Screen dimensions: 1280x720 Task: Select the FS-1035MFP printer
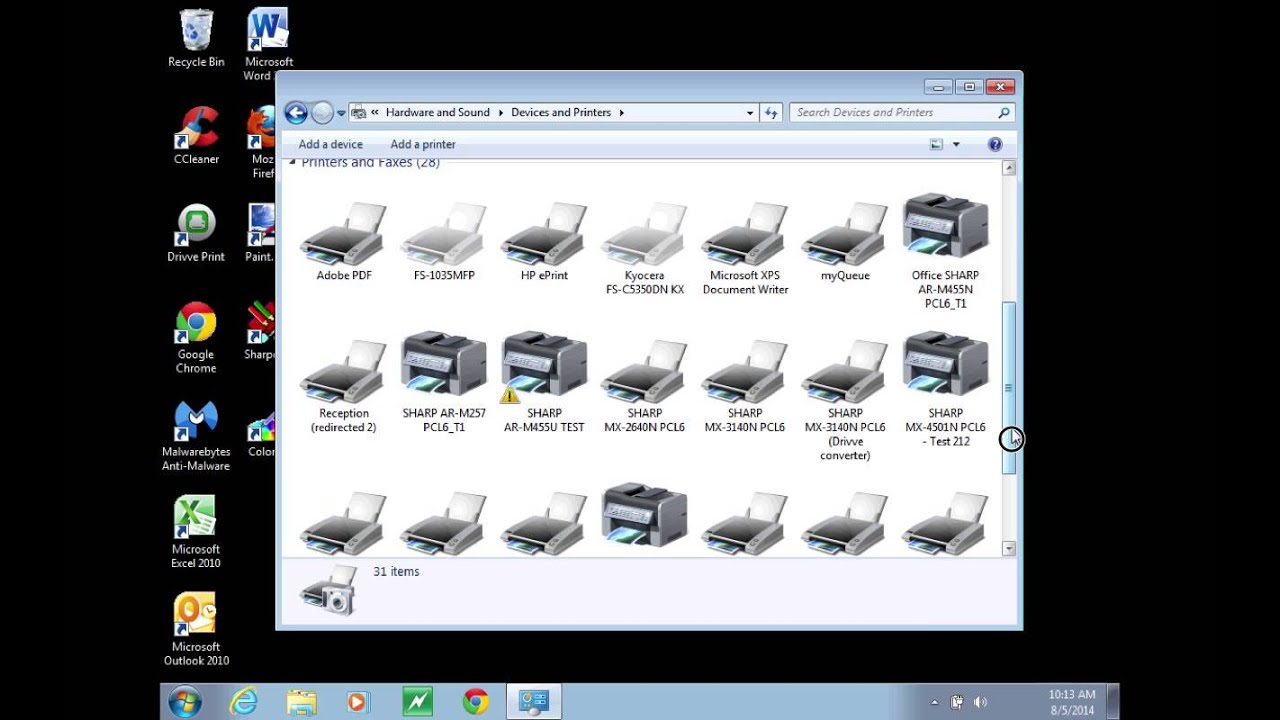[x=444, y=242]
